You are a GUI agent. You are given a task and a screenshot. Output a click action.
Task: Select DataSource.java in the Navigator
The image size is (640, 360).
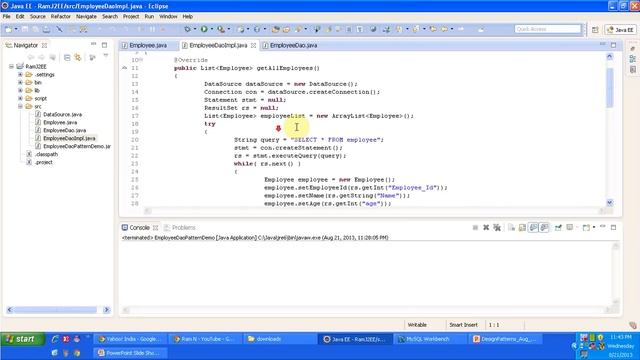click(x=62, y=114)
